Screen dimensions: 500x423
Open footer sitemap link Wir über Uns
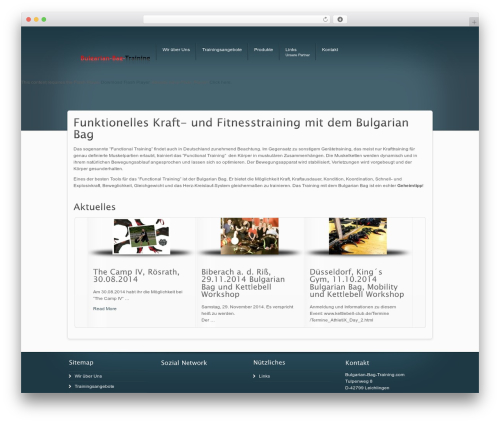pyautogui.click(x=88, y=376)
